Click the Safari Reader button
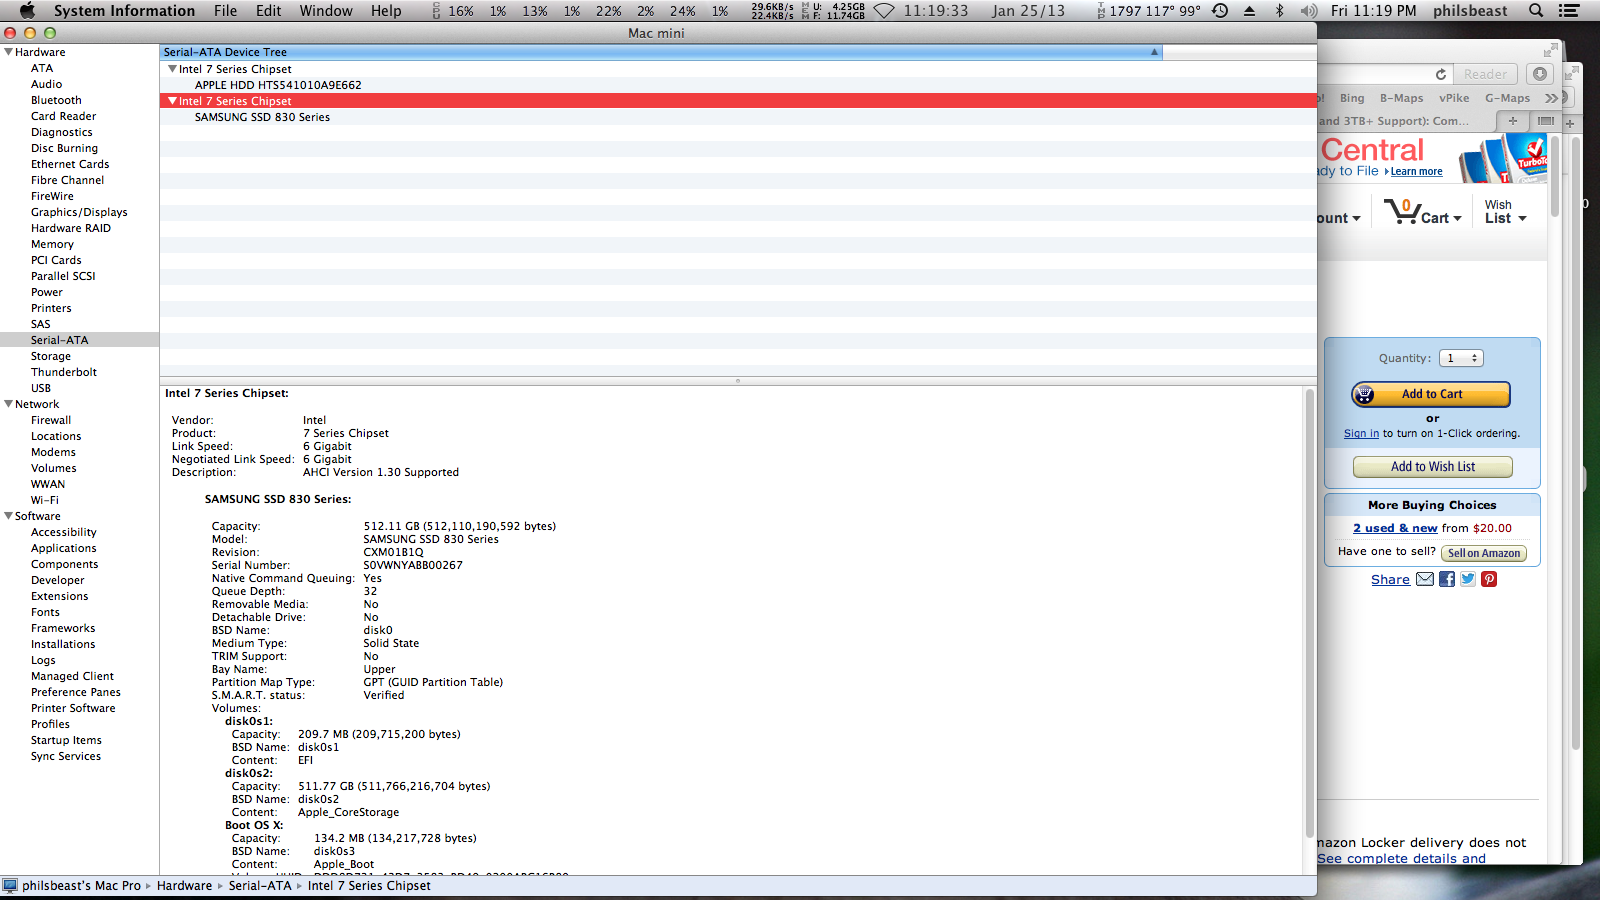1600x900 pixels. tap(1485, 74)
